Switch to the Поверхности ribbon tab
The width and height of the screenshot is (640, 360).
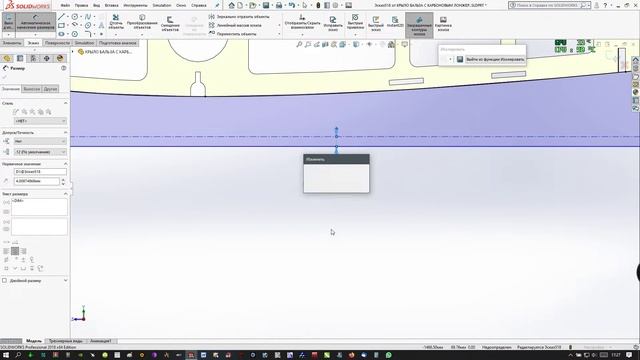pyautogui.click(x=58, y=43)
